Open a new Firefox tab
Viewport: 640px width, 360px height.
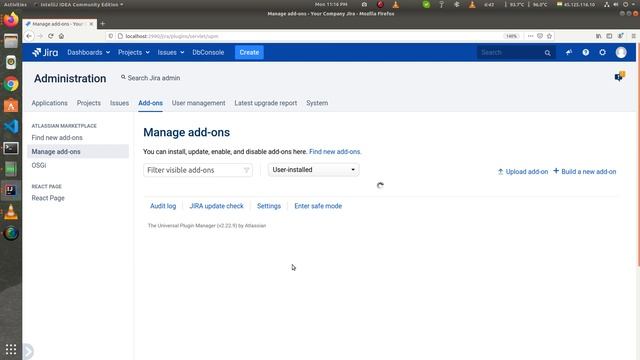[102, 24]
